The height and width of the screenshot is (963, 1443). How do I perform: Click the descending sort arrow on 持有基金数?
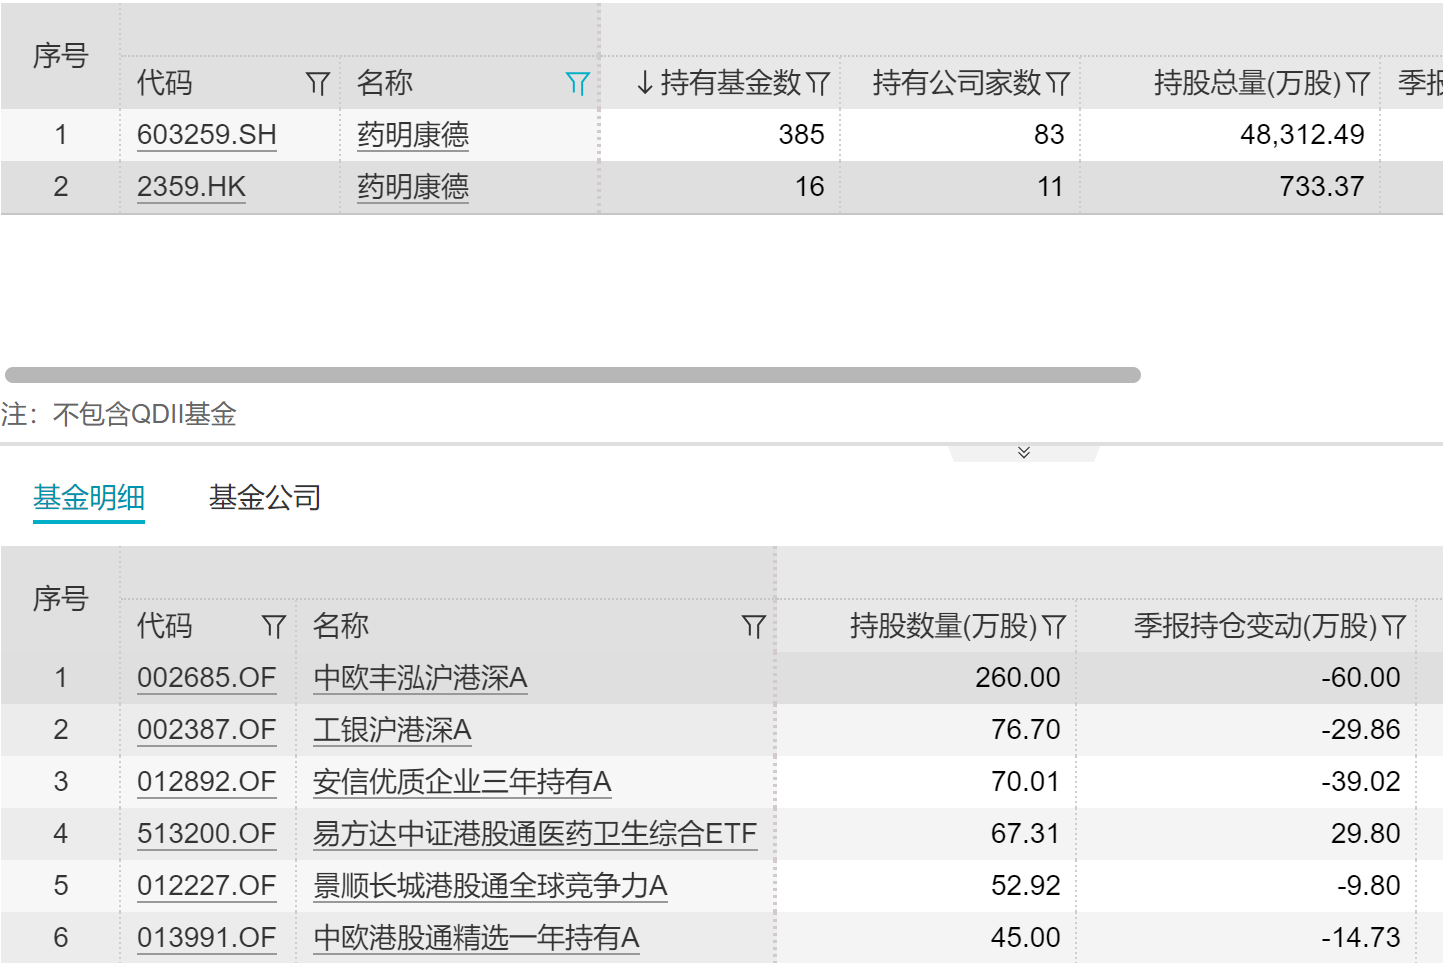pyautogui.click(x=645, y=83)
